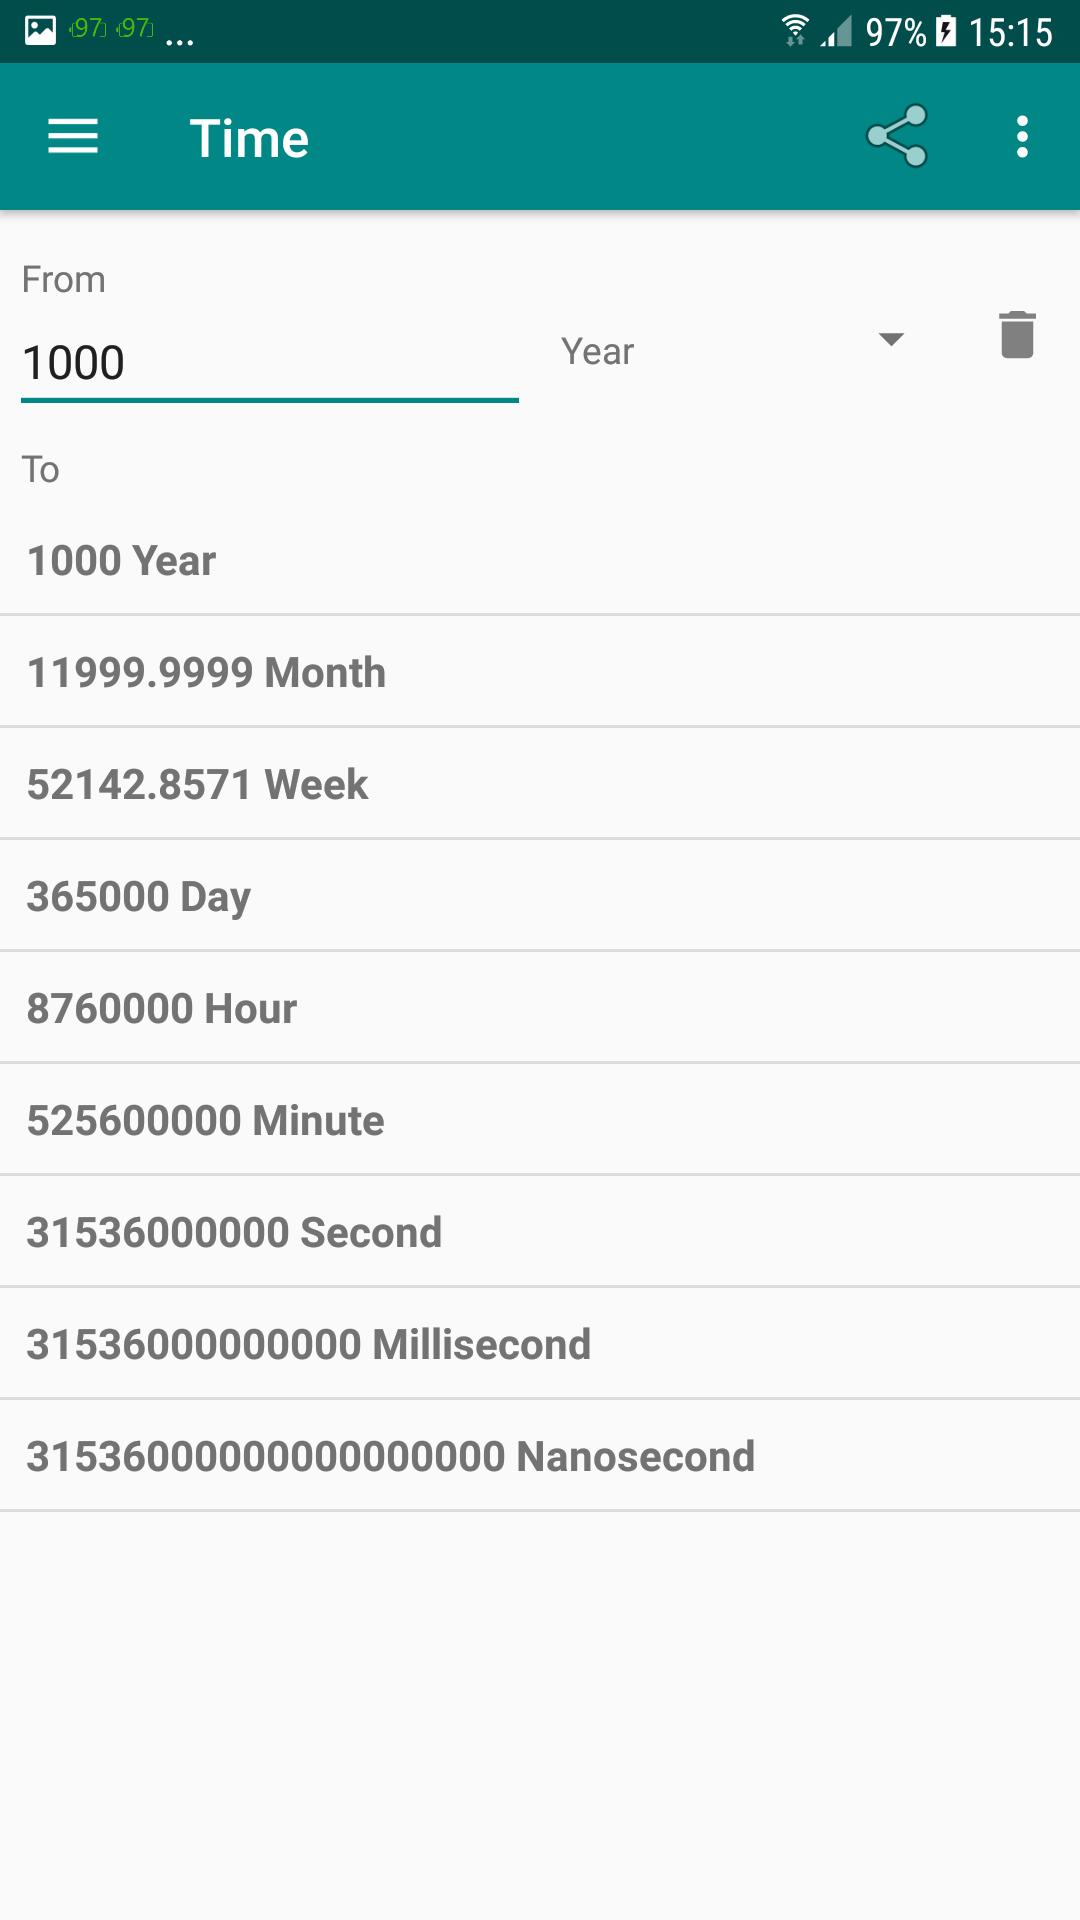Open the three-dot overflow menu
Viewport: 1080px width, 1920px height.
coord(1022,137)
